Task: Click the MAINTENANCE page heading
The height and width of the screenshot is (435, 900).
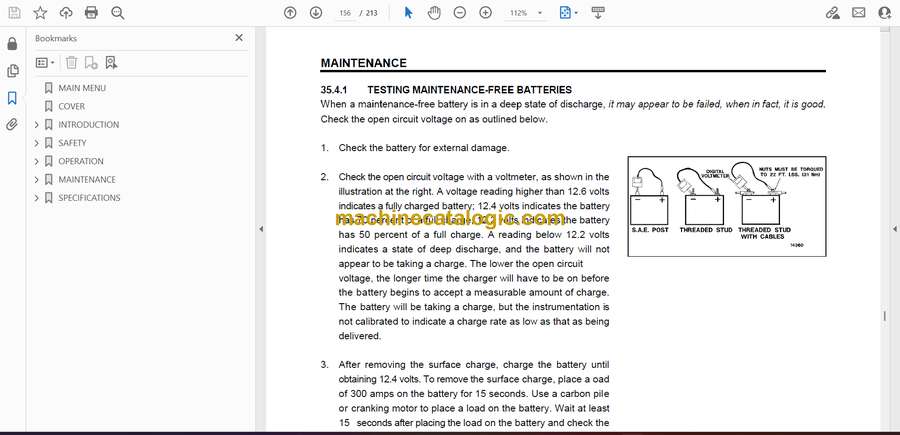Action: (363, 63)
